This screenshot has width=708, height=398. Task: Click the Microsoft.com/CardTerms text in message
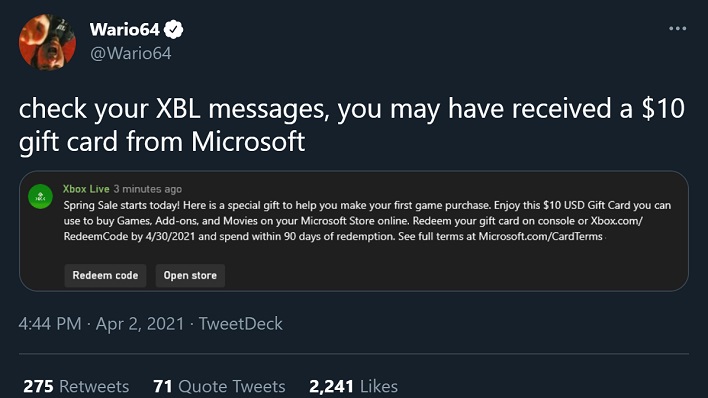(540, 237)
